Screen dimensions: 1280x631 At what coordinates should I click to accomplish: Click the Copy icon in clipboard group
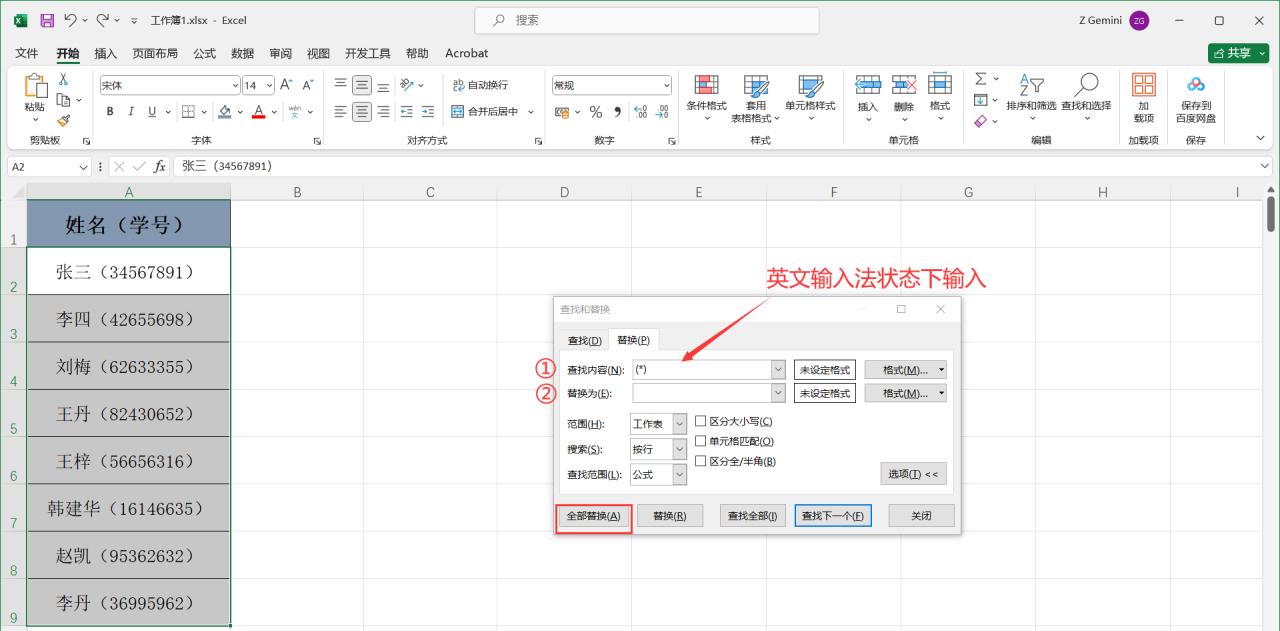[x=63, y=100]
